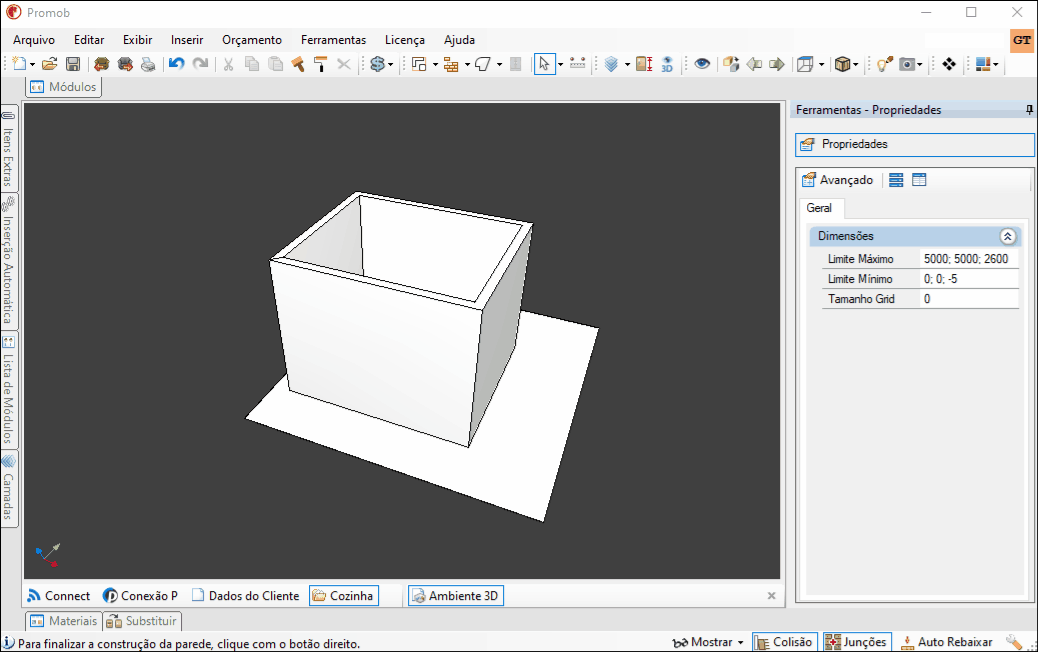1038x652 pixels.
Task: Toggle Auto Rebaixar in the status bar
Action: tap(947, 642)
